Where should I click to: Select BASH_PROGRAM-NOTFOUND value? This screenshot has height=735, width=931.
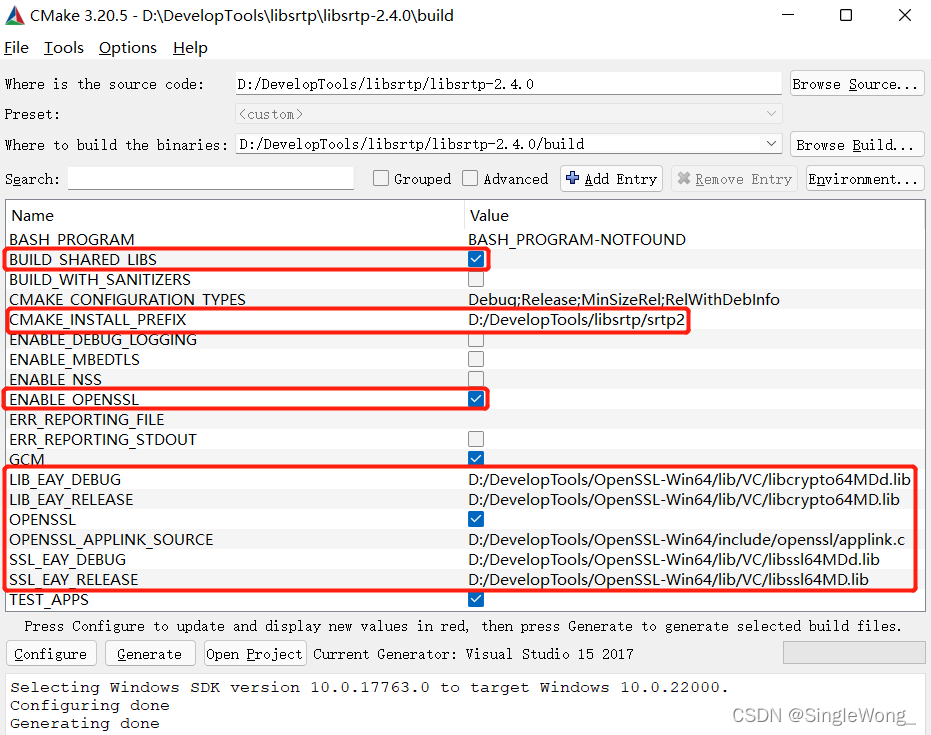coord(577,239)
